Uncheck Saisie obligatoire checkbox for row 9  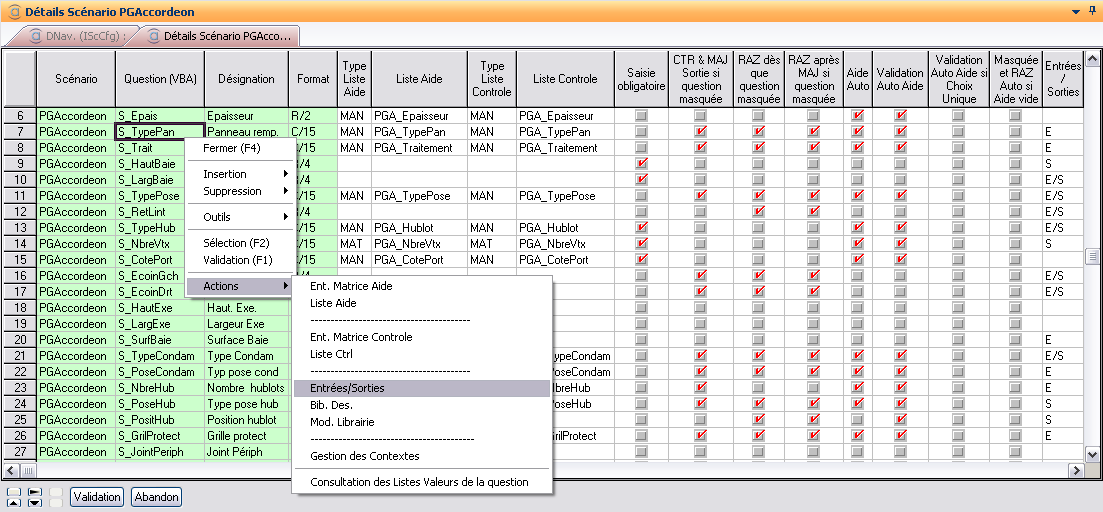[x=641, y=163]
